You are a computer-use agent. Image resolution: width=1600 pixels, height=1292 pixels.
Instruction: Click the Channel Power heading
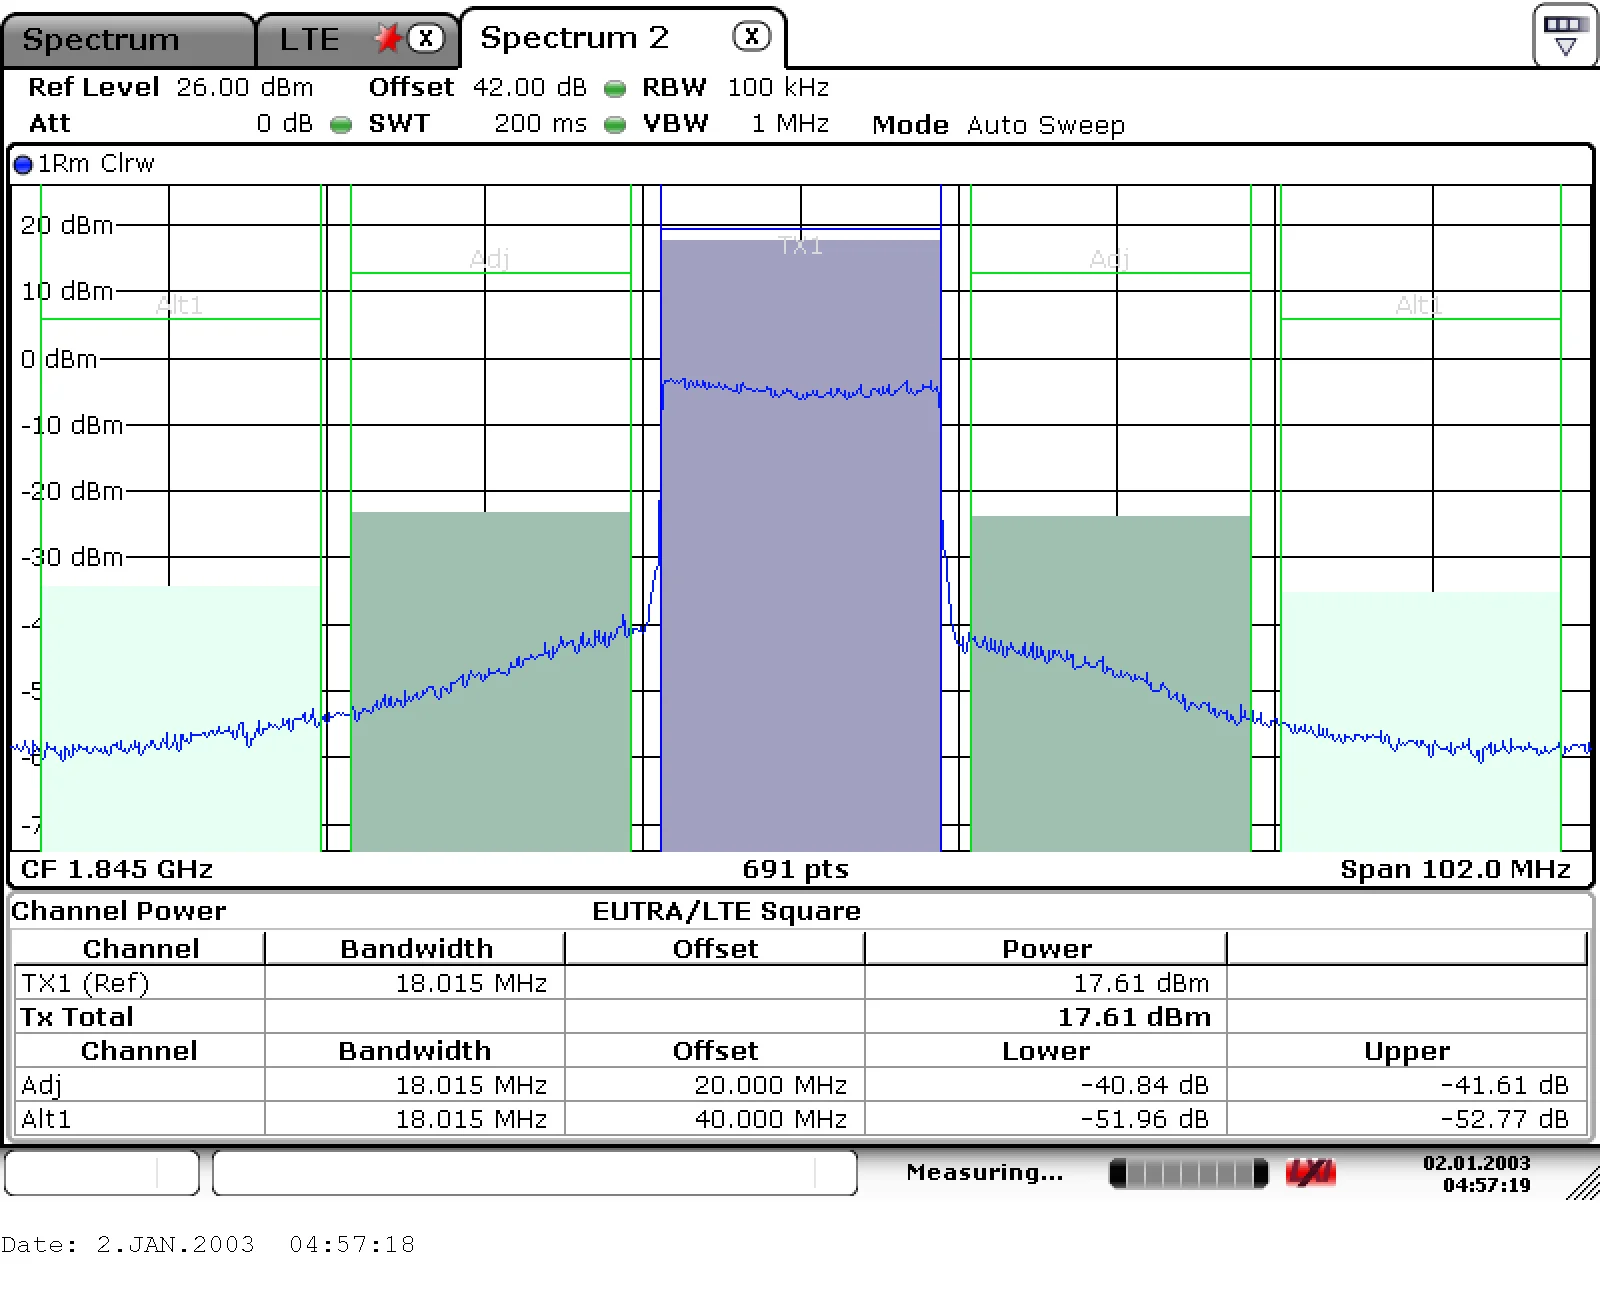(x=118, y=911)
